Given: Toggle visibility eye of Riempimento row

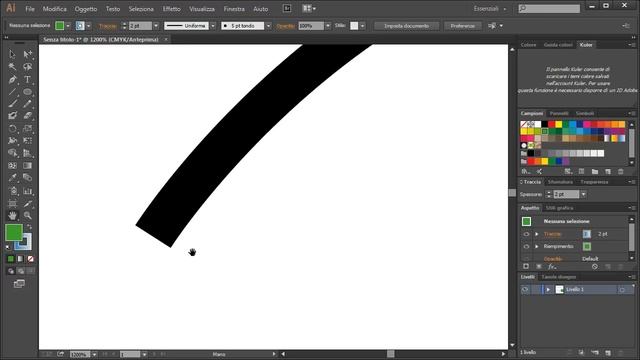Looking at the screenshot, I should 526,247.
